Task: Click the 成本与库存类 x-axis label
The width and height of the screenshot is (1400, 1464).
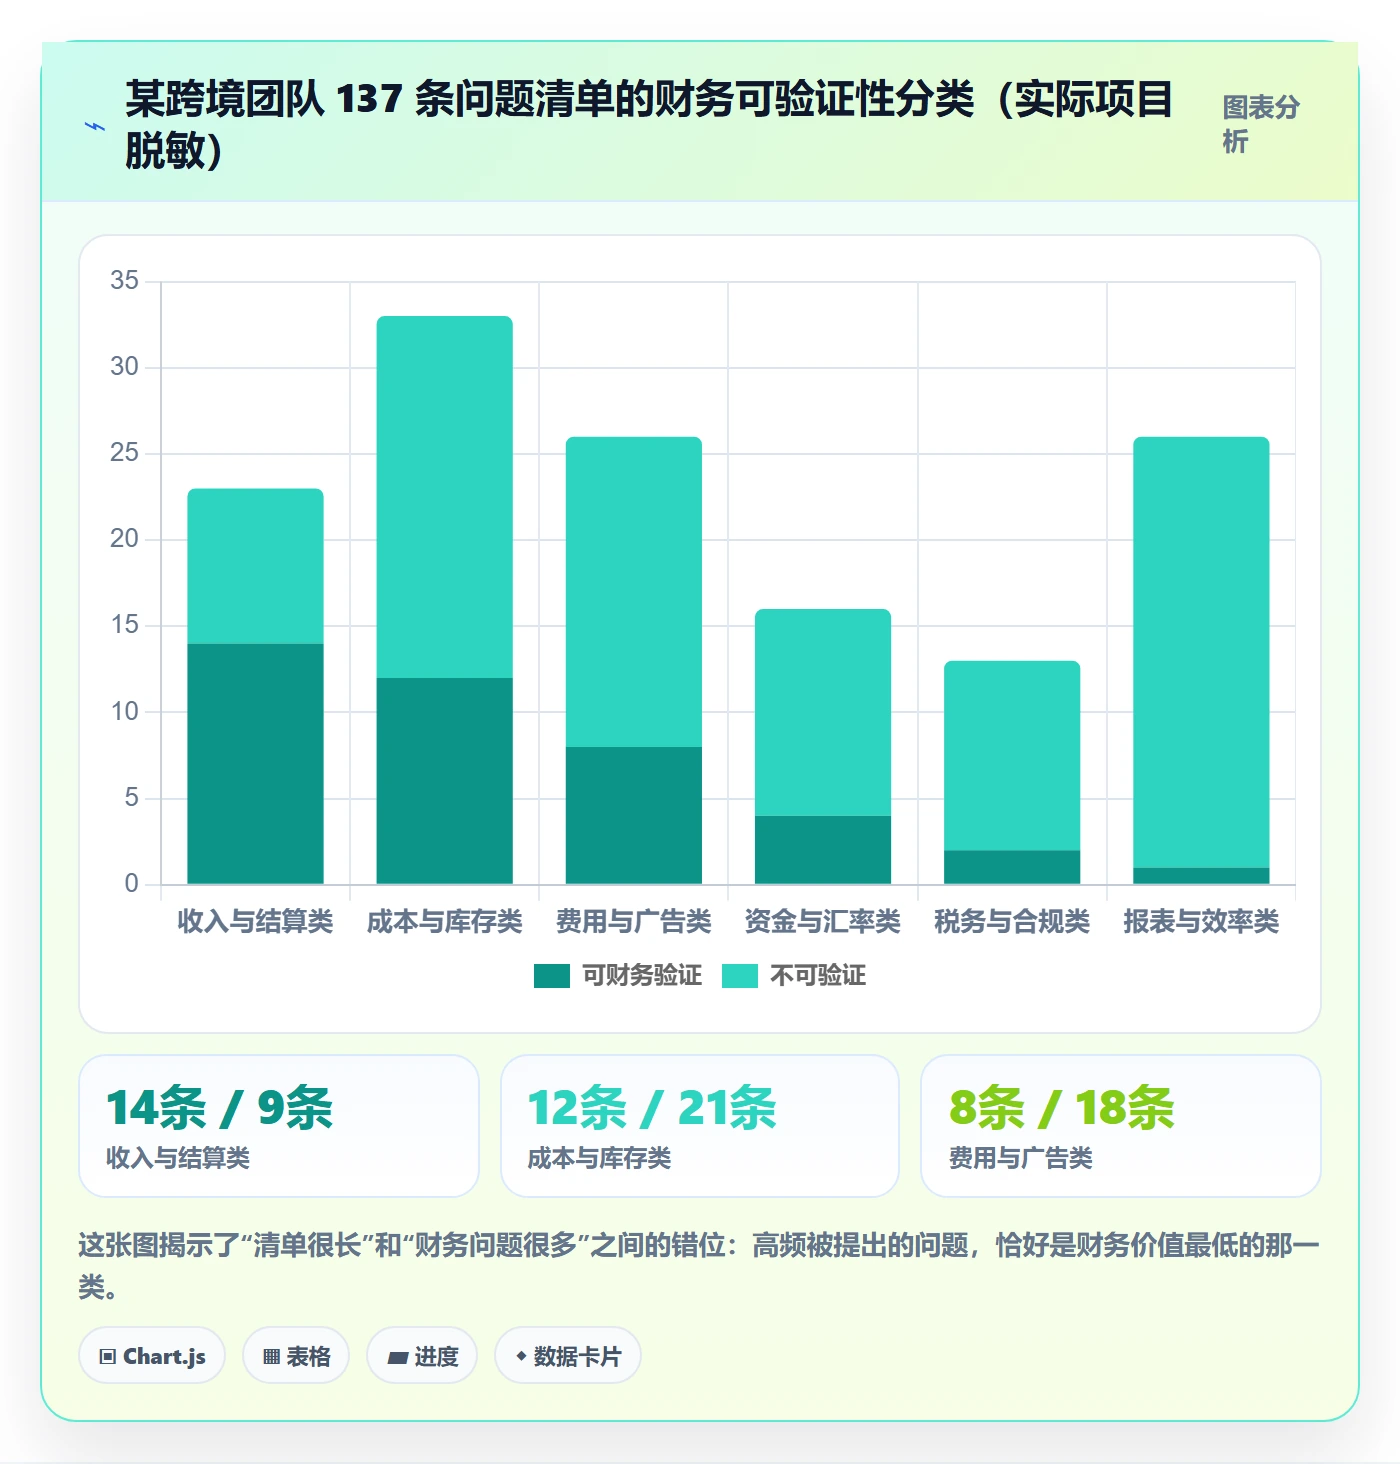Action: coord(445,921)
